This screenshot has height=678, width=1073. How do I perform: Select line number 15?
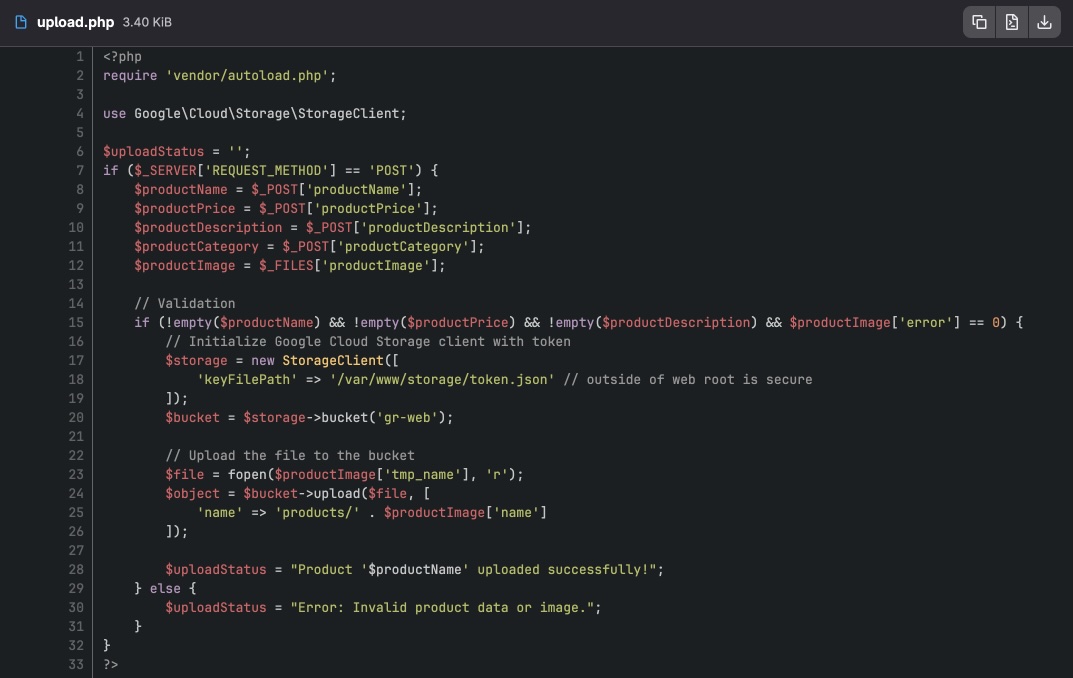(76, 322)
